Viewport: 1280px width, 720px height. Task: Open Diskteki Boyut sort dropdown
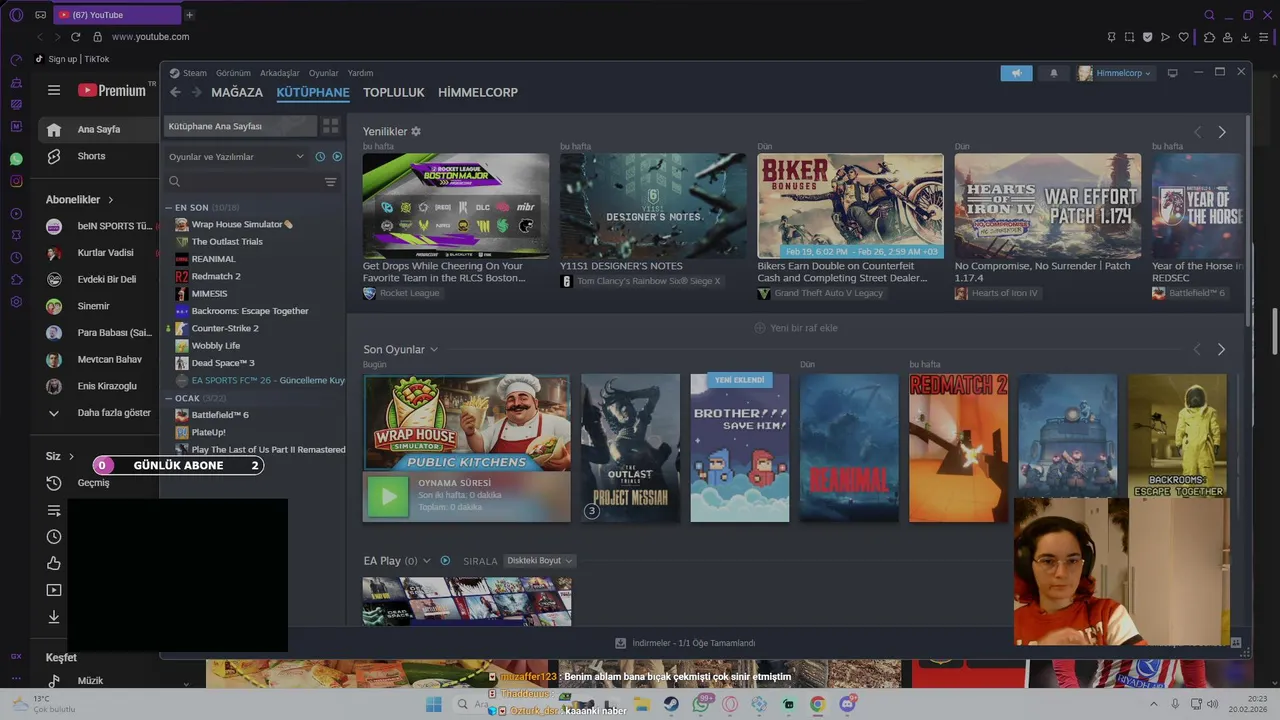coord(540,561)
